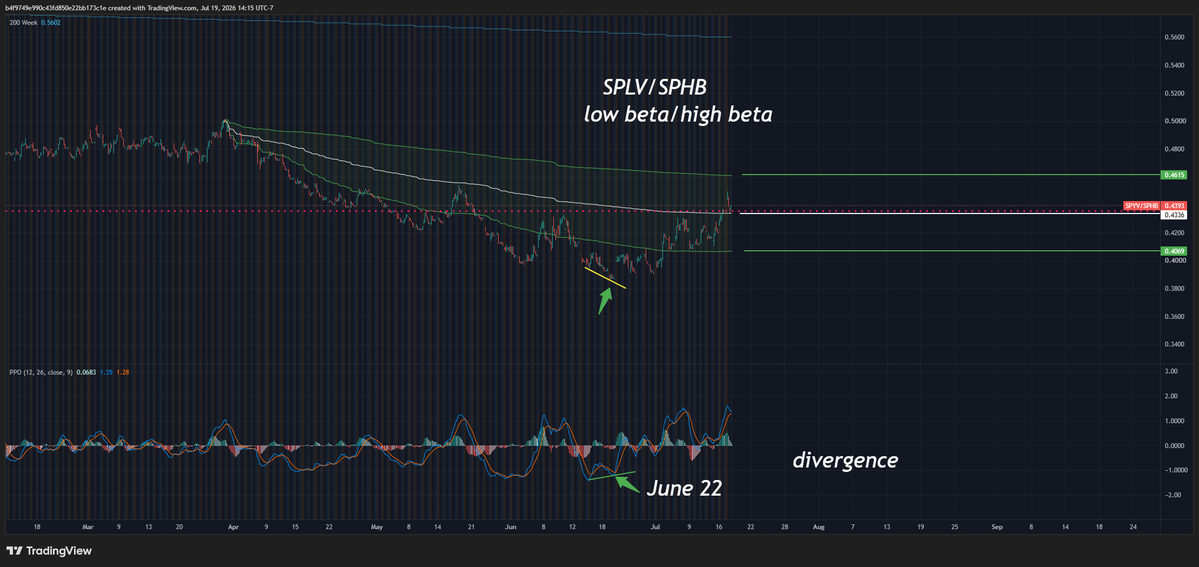Click the 0.5000 price axis value

(x=1175, y=121)
